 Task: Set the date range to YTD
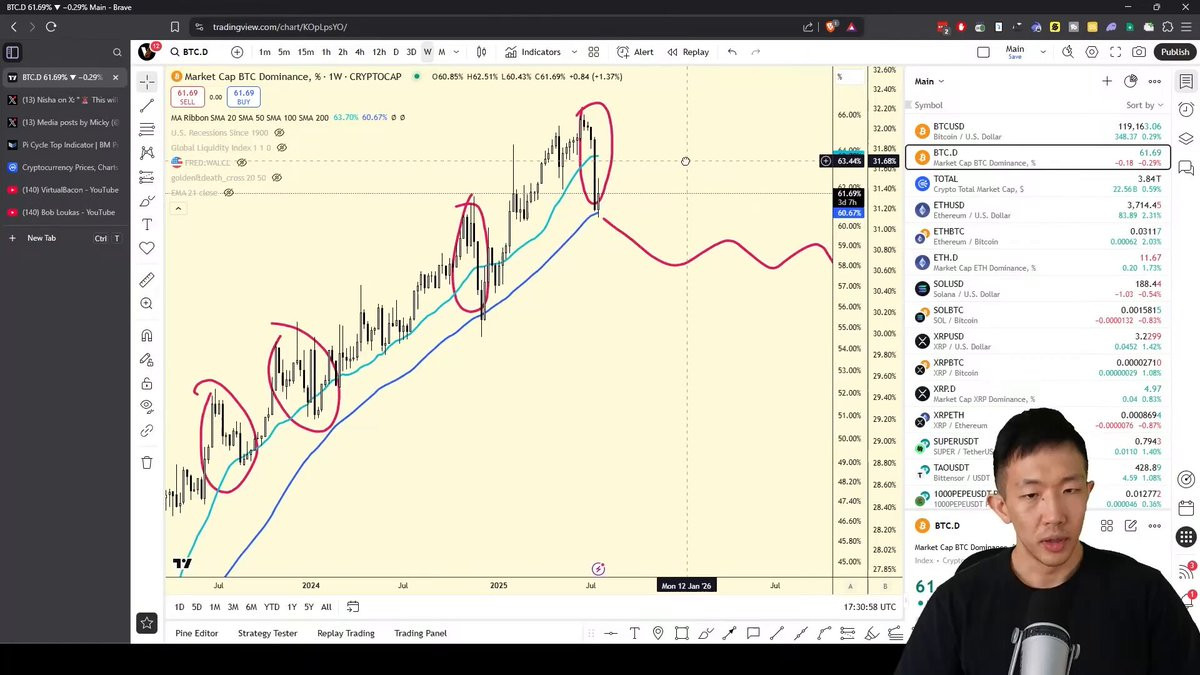[271, 607]
